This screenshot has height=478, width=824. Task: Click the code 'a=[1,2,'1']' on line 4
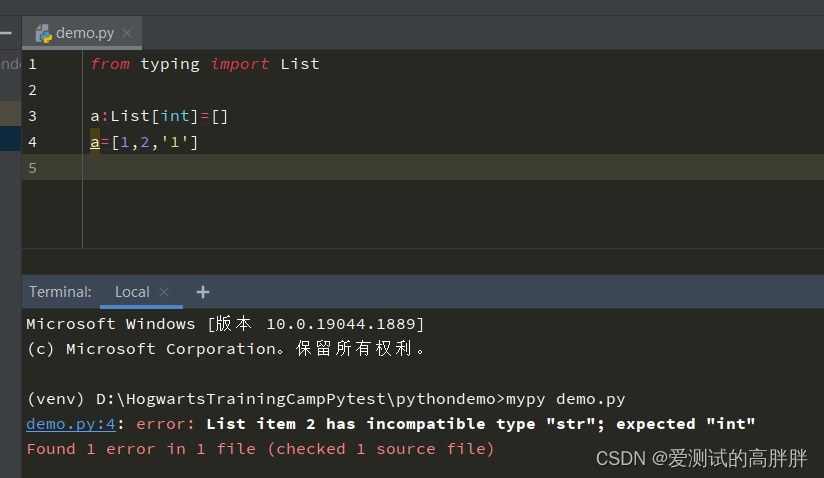(144, 142)
